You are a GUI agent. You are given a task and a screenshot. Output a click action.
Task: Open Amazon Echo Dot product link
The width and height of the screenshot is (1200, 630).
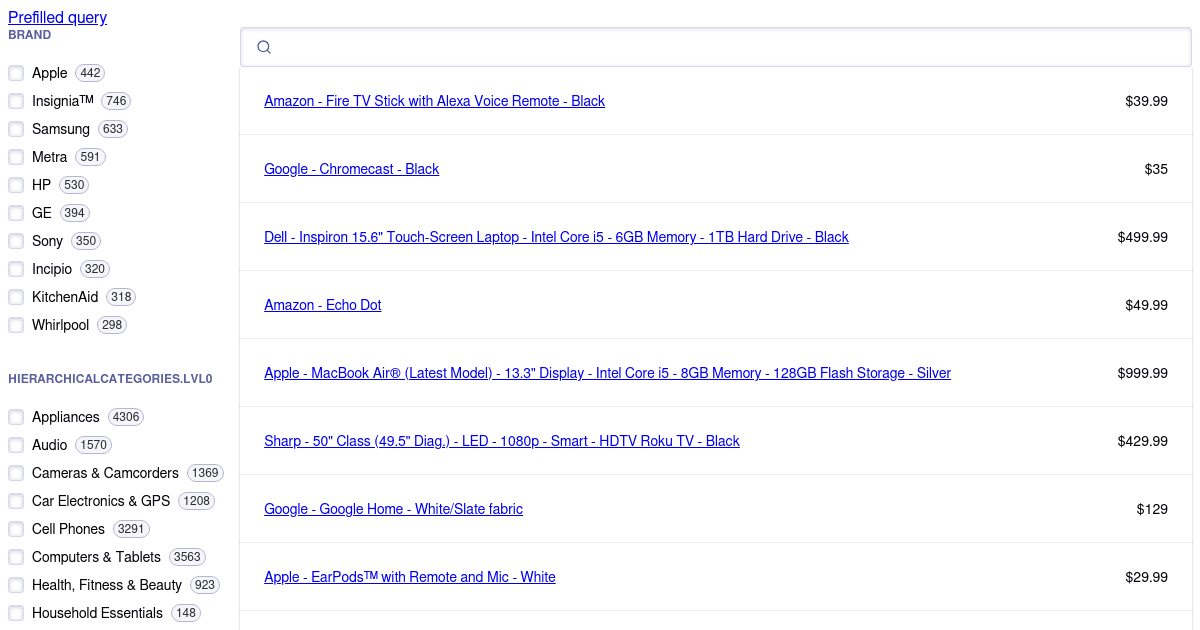pyautogui.click(x=322, y=305)
